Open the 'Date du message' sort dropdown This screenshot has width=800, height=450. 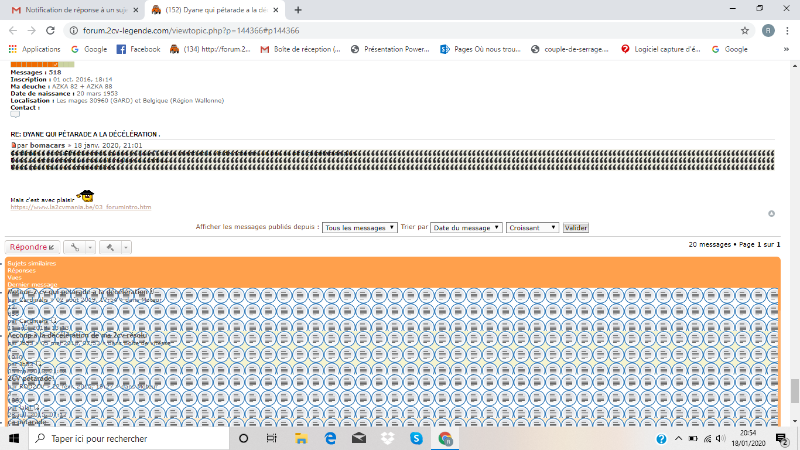tap(465, 228)
